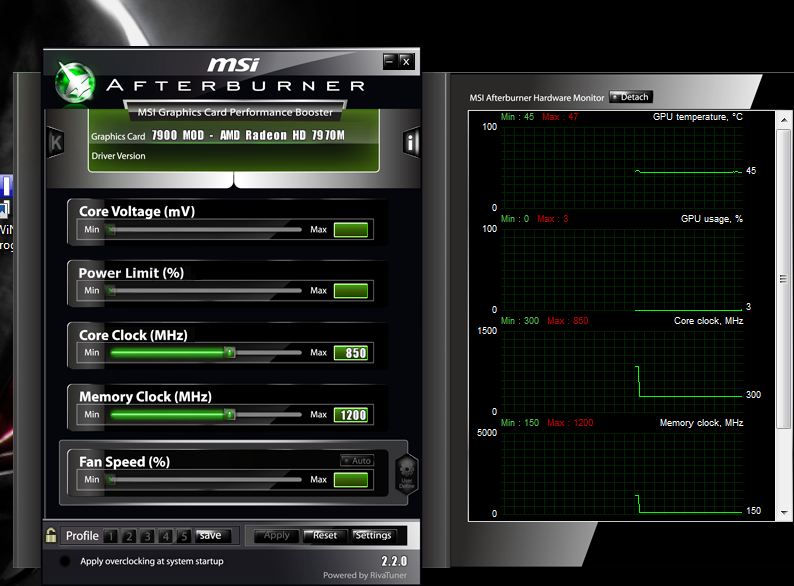The height and width of the screenshot is (586, 794).
Task: Click the Memory Clock value field 1200
Action: point(351,415)
